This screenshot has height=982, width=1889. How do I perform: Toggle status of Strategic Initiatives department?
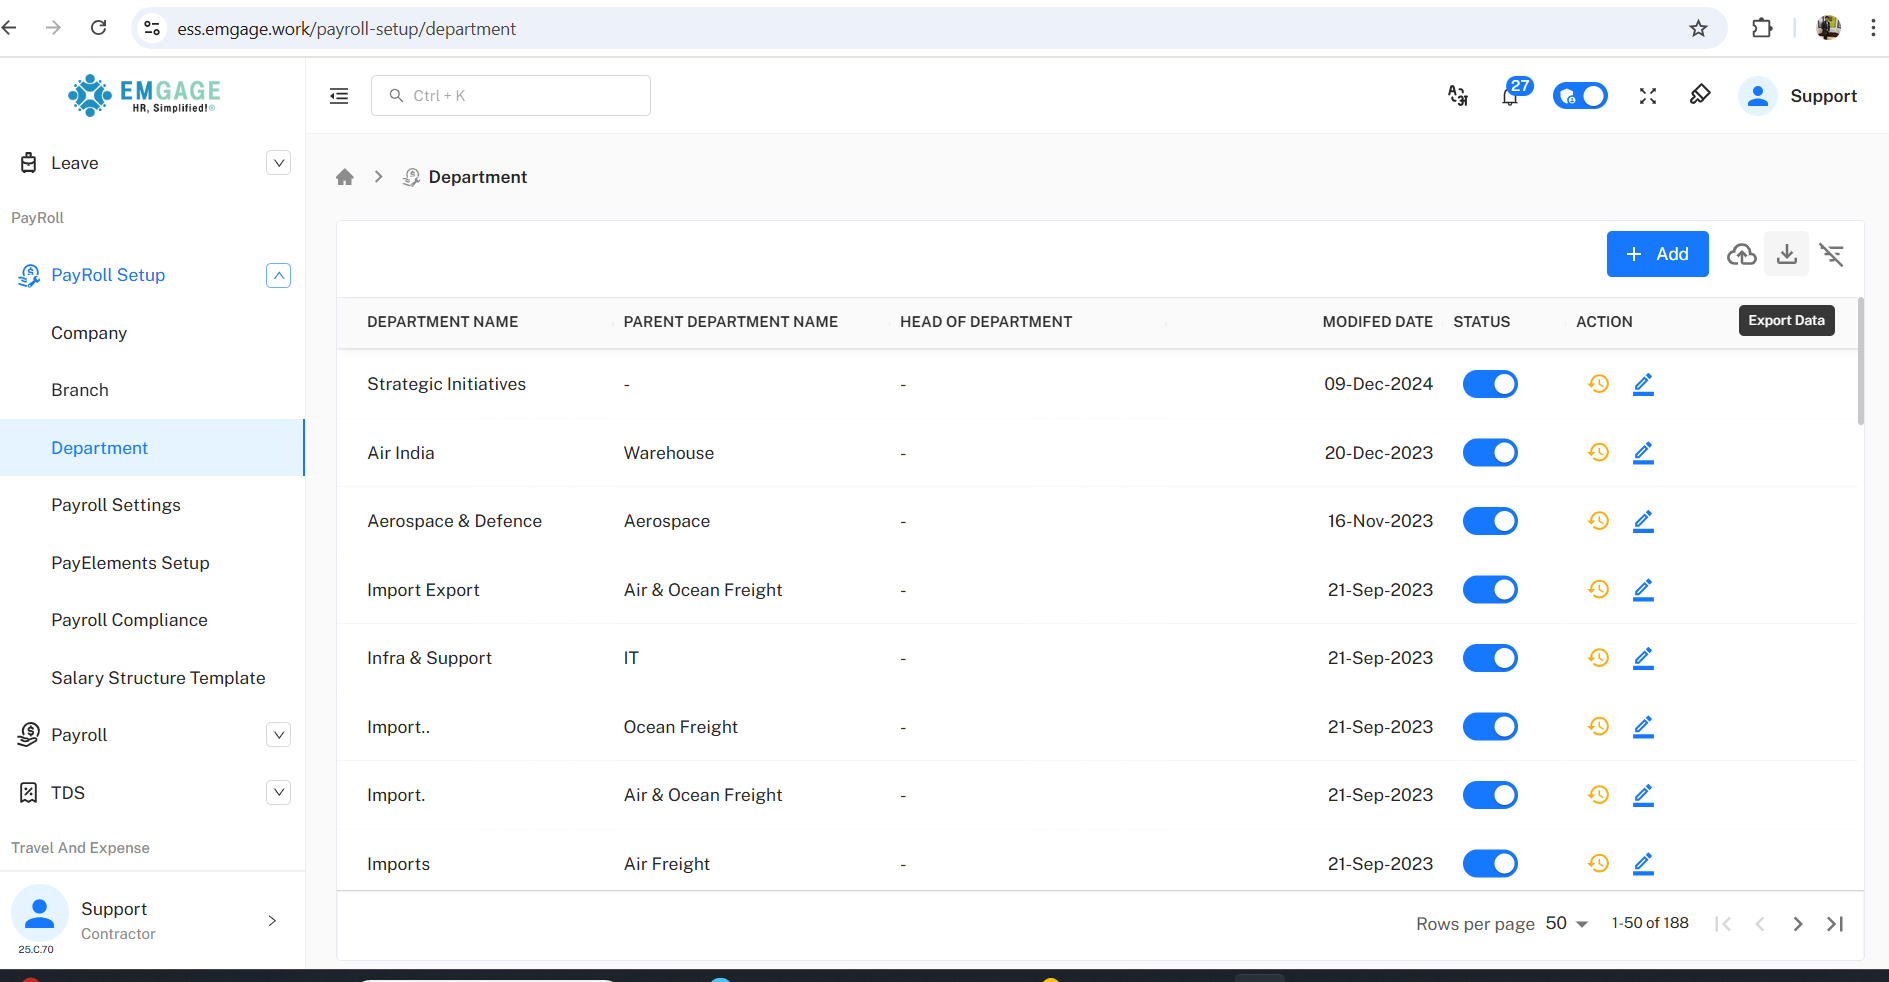pos(1490,384)
